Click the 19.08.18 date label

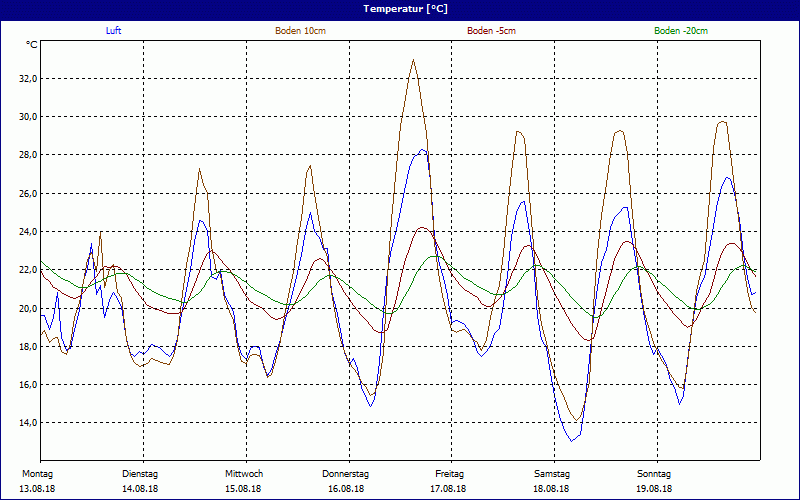tap(655, 489)
